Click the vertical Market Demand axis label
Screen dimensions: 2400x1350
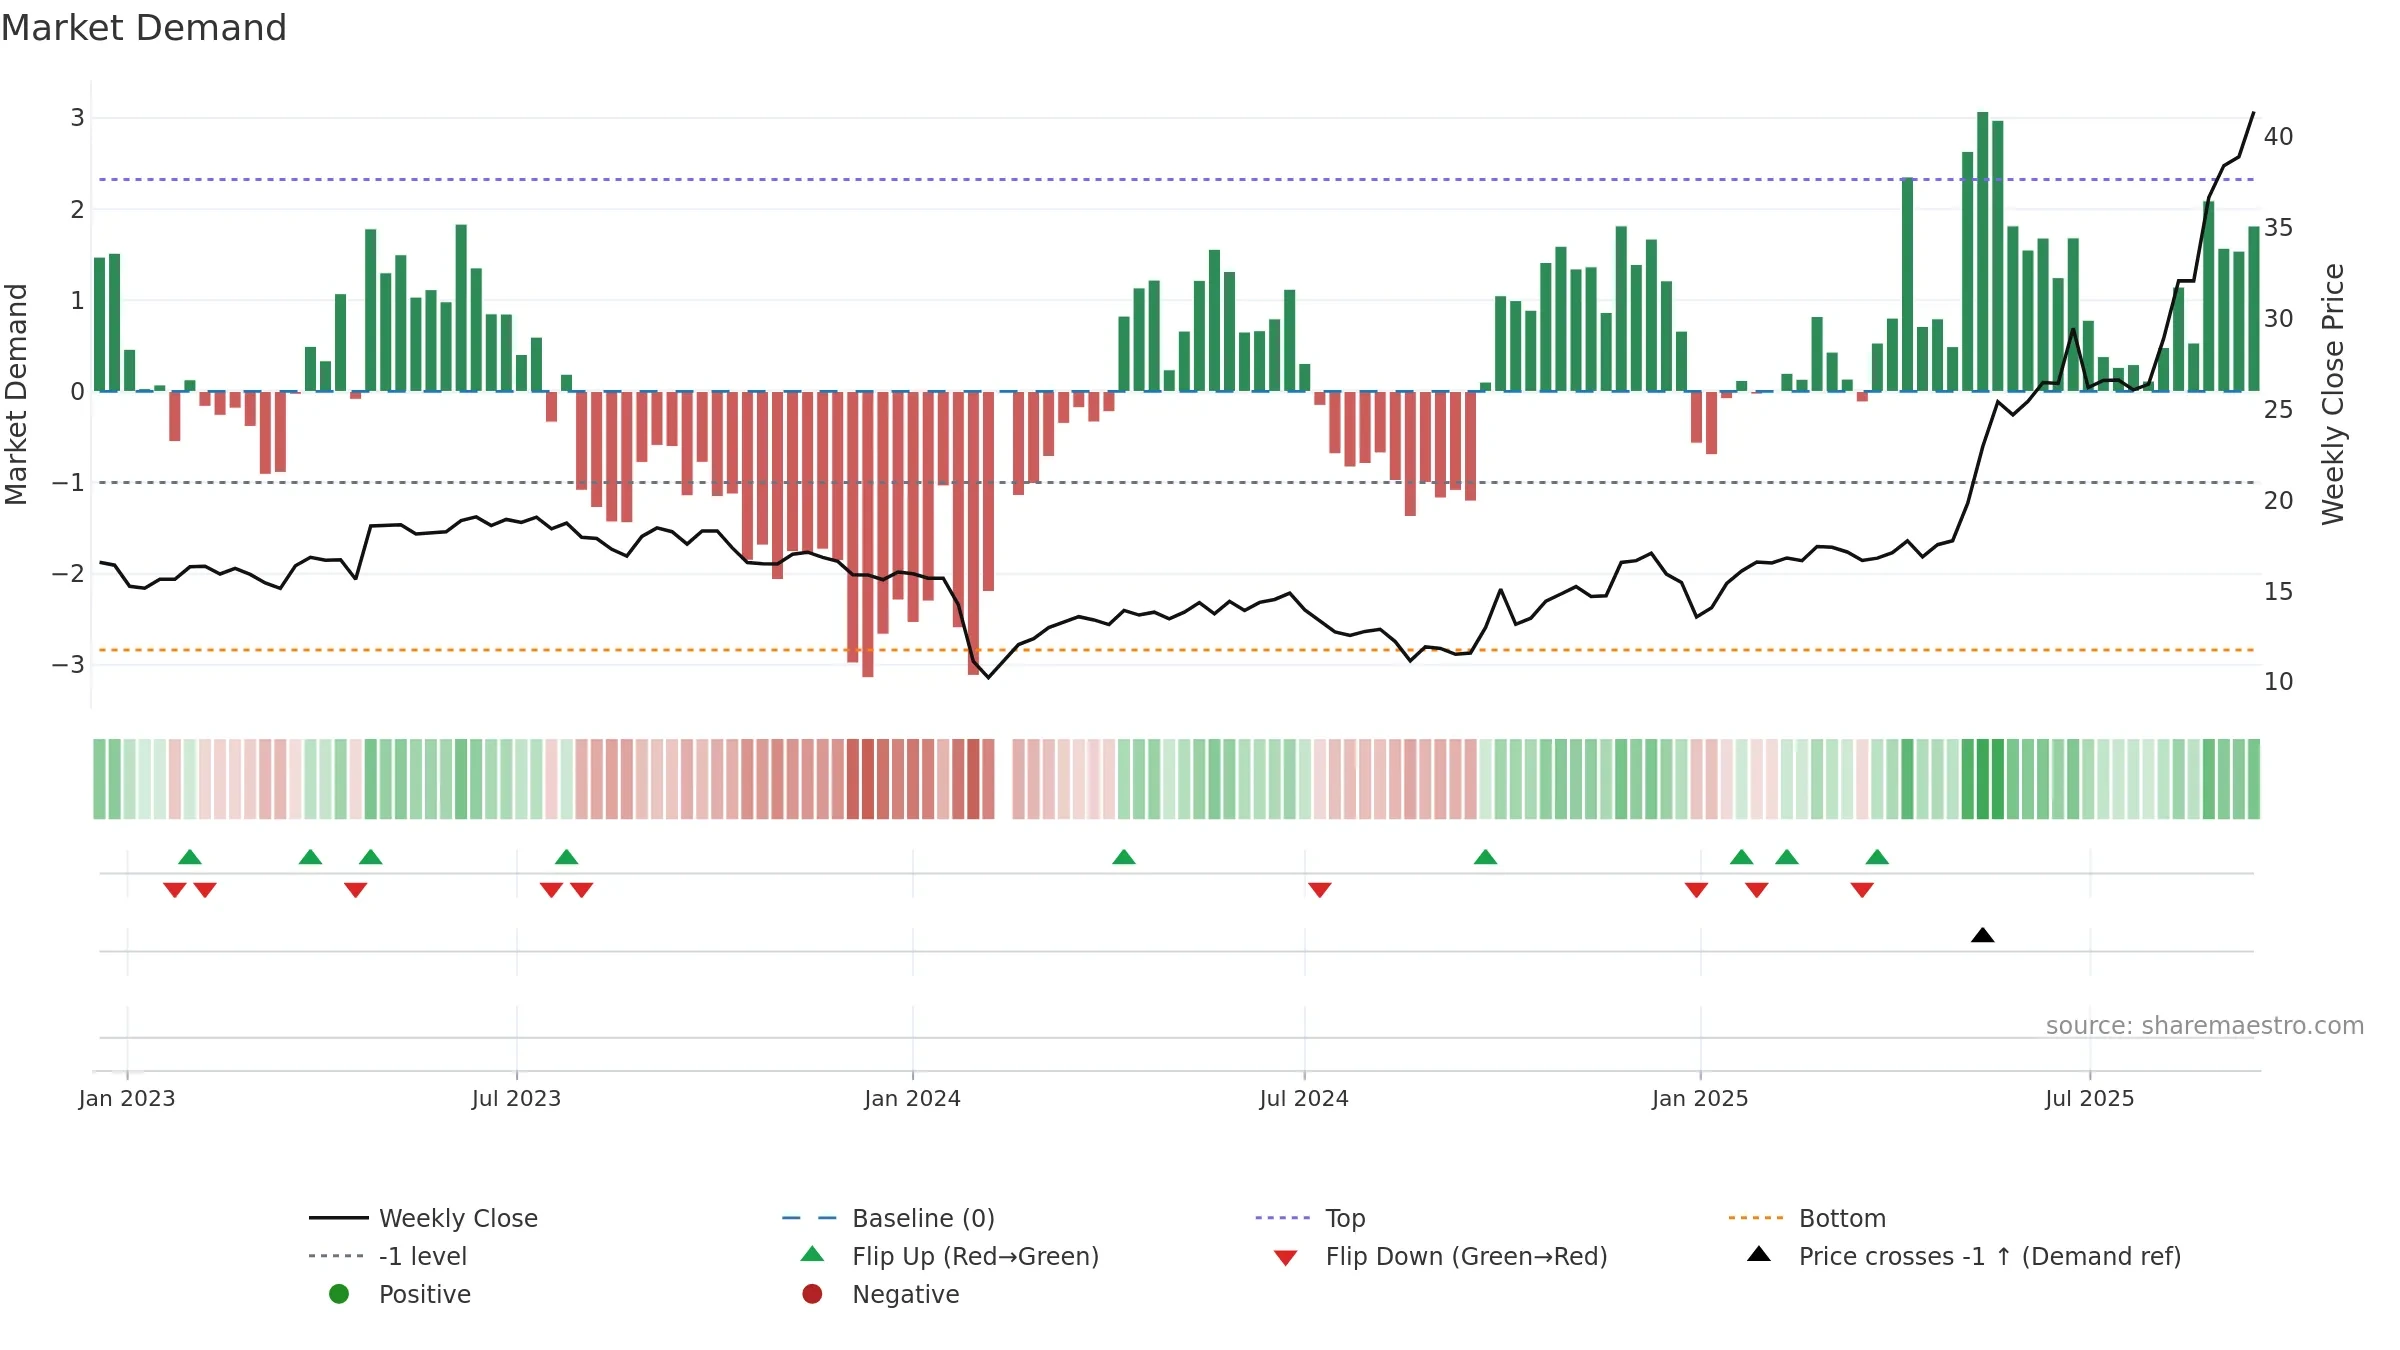click(16, 394)
